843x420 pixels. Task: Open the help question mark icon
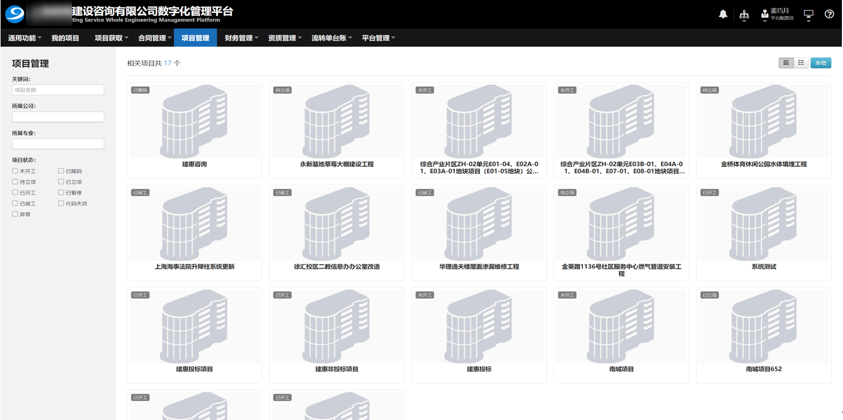coord(829,15)
